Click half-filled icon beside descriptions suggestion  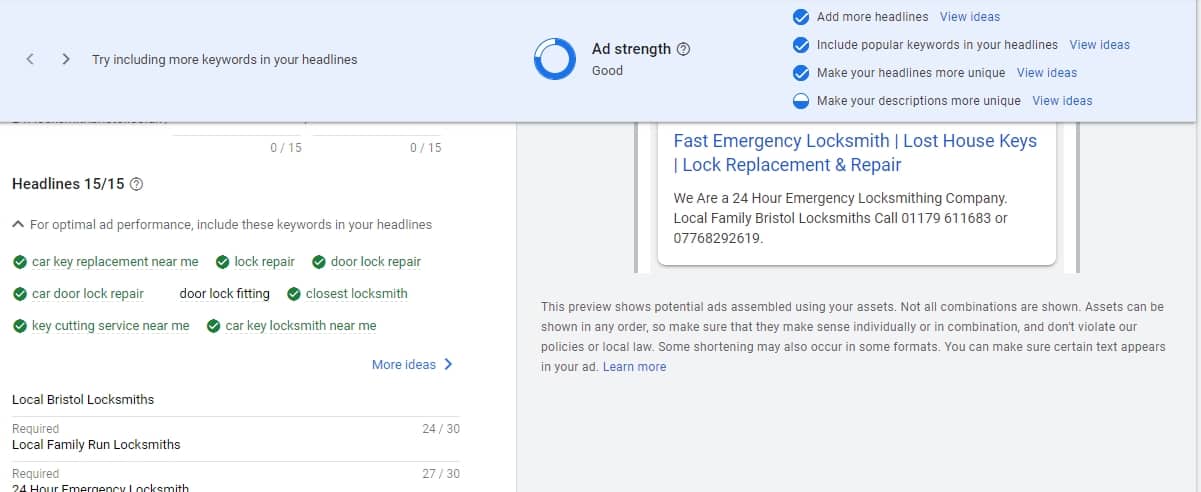point(800,101)
